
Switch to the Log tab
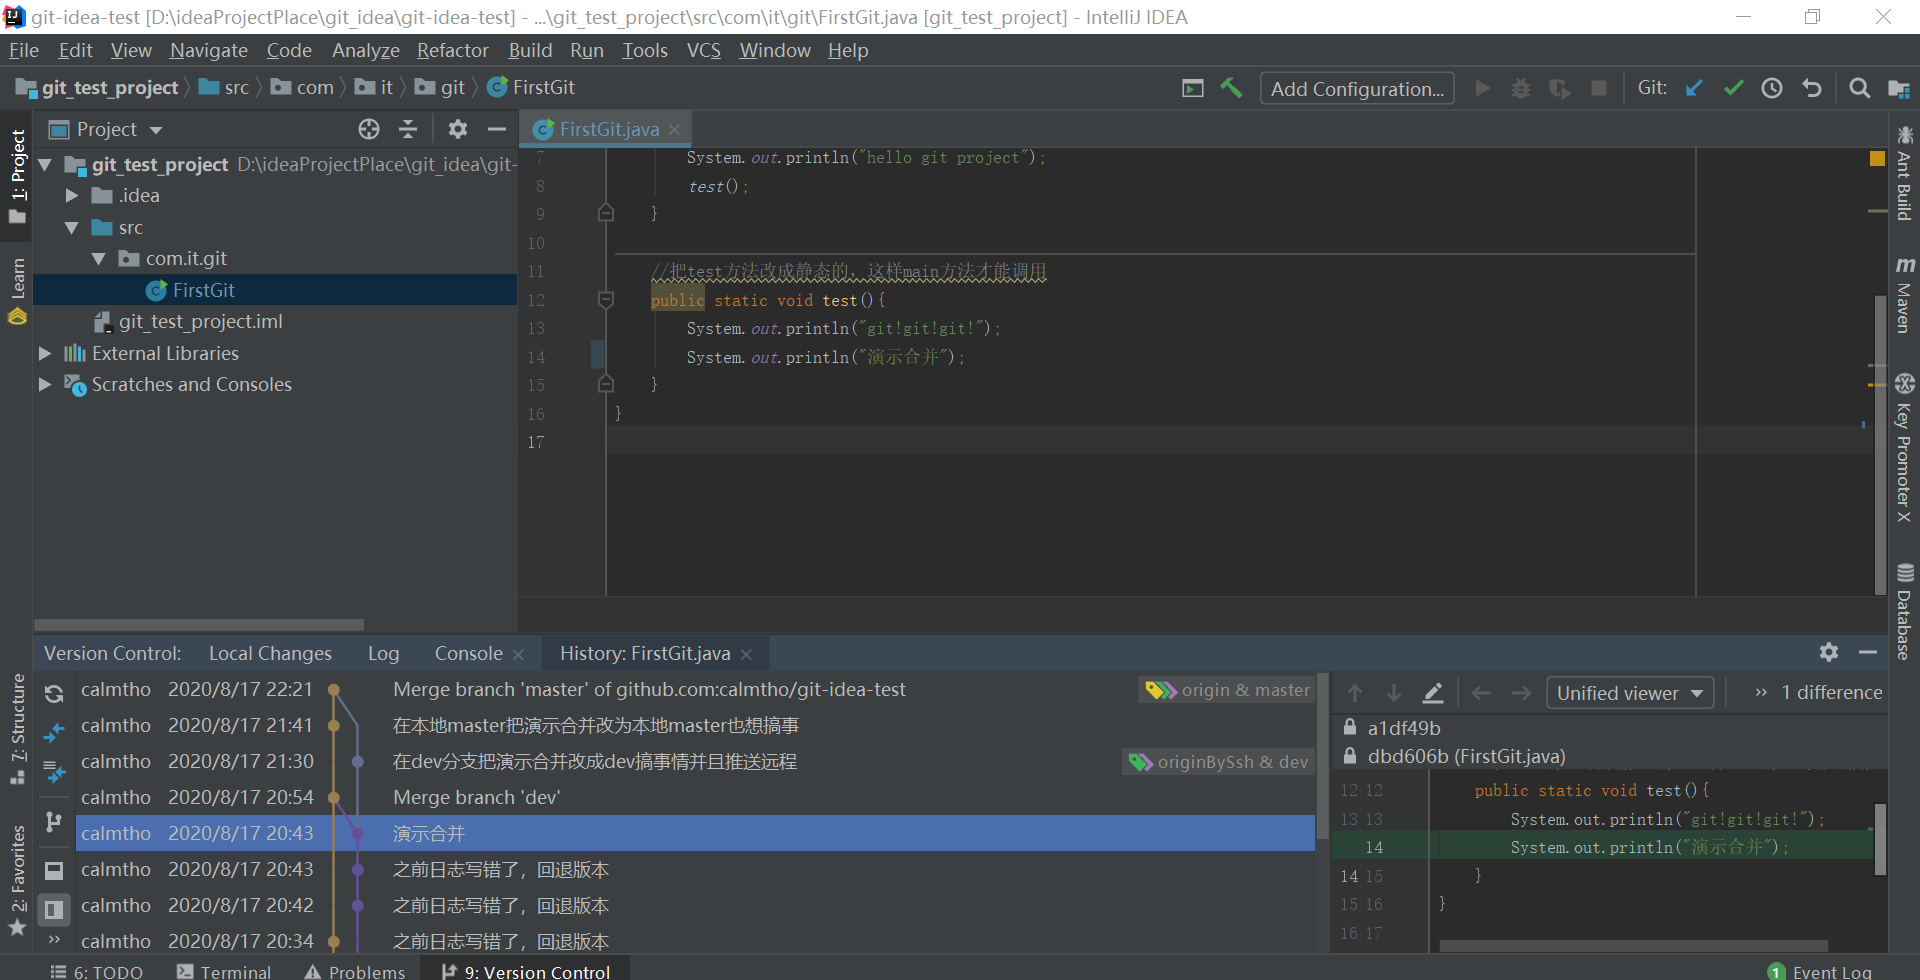(x=383, y=653)
